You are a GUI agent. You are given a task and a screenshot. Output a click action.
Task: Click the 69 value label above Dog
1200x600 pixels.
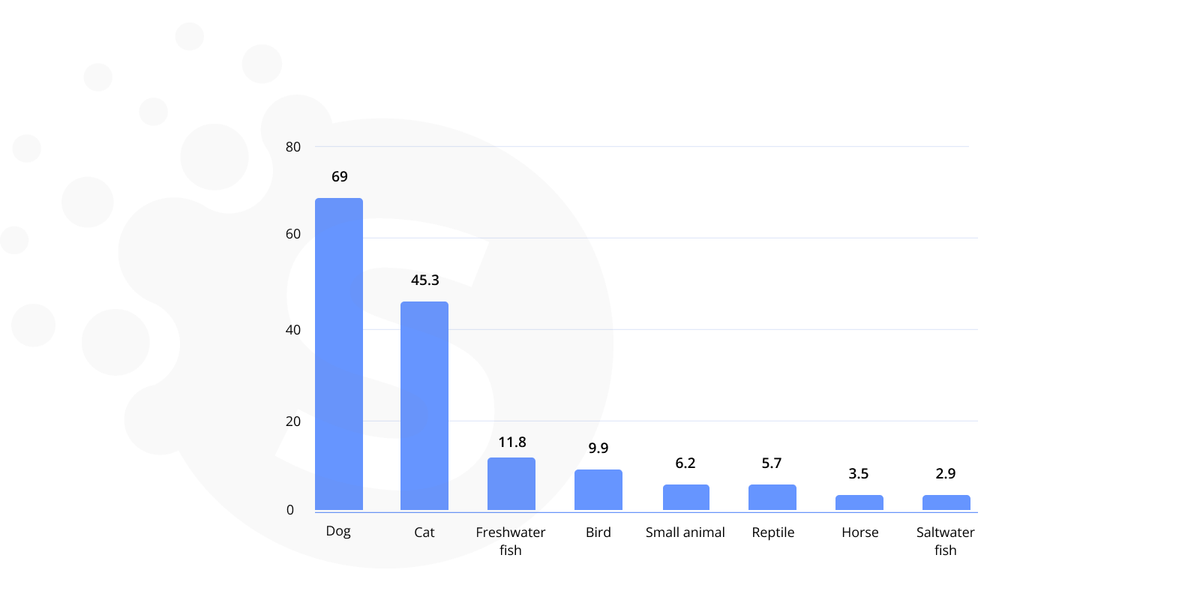(339, 176)
